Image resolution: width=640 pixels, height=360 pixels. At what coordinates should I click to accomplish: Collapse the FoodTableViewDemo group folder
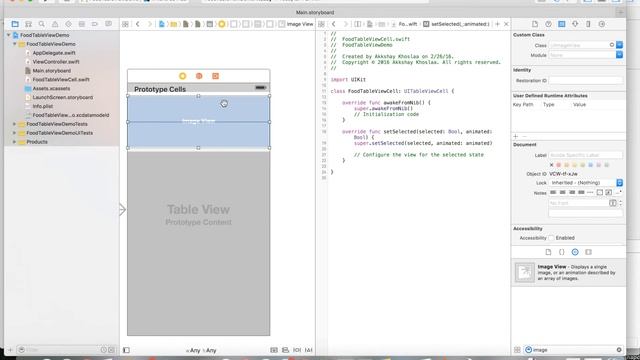[15, 44]
